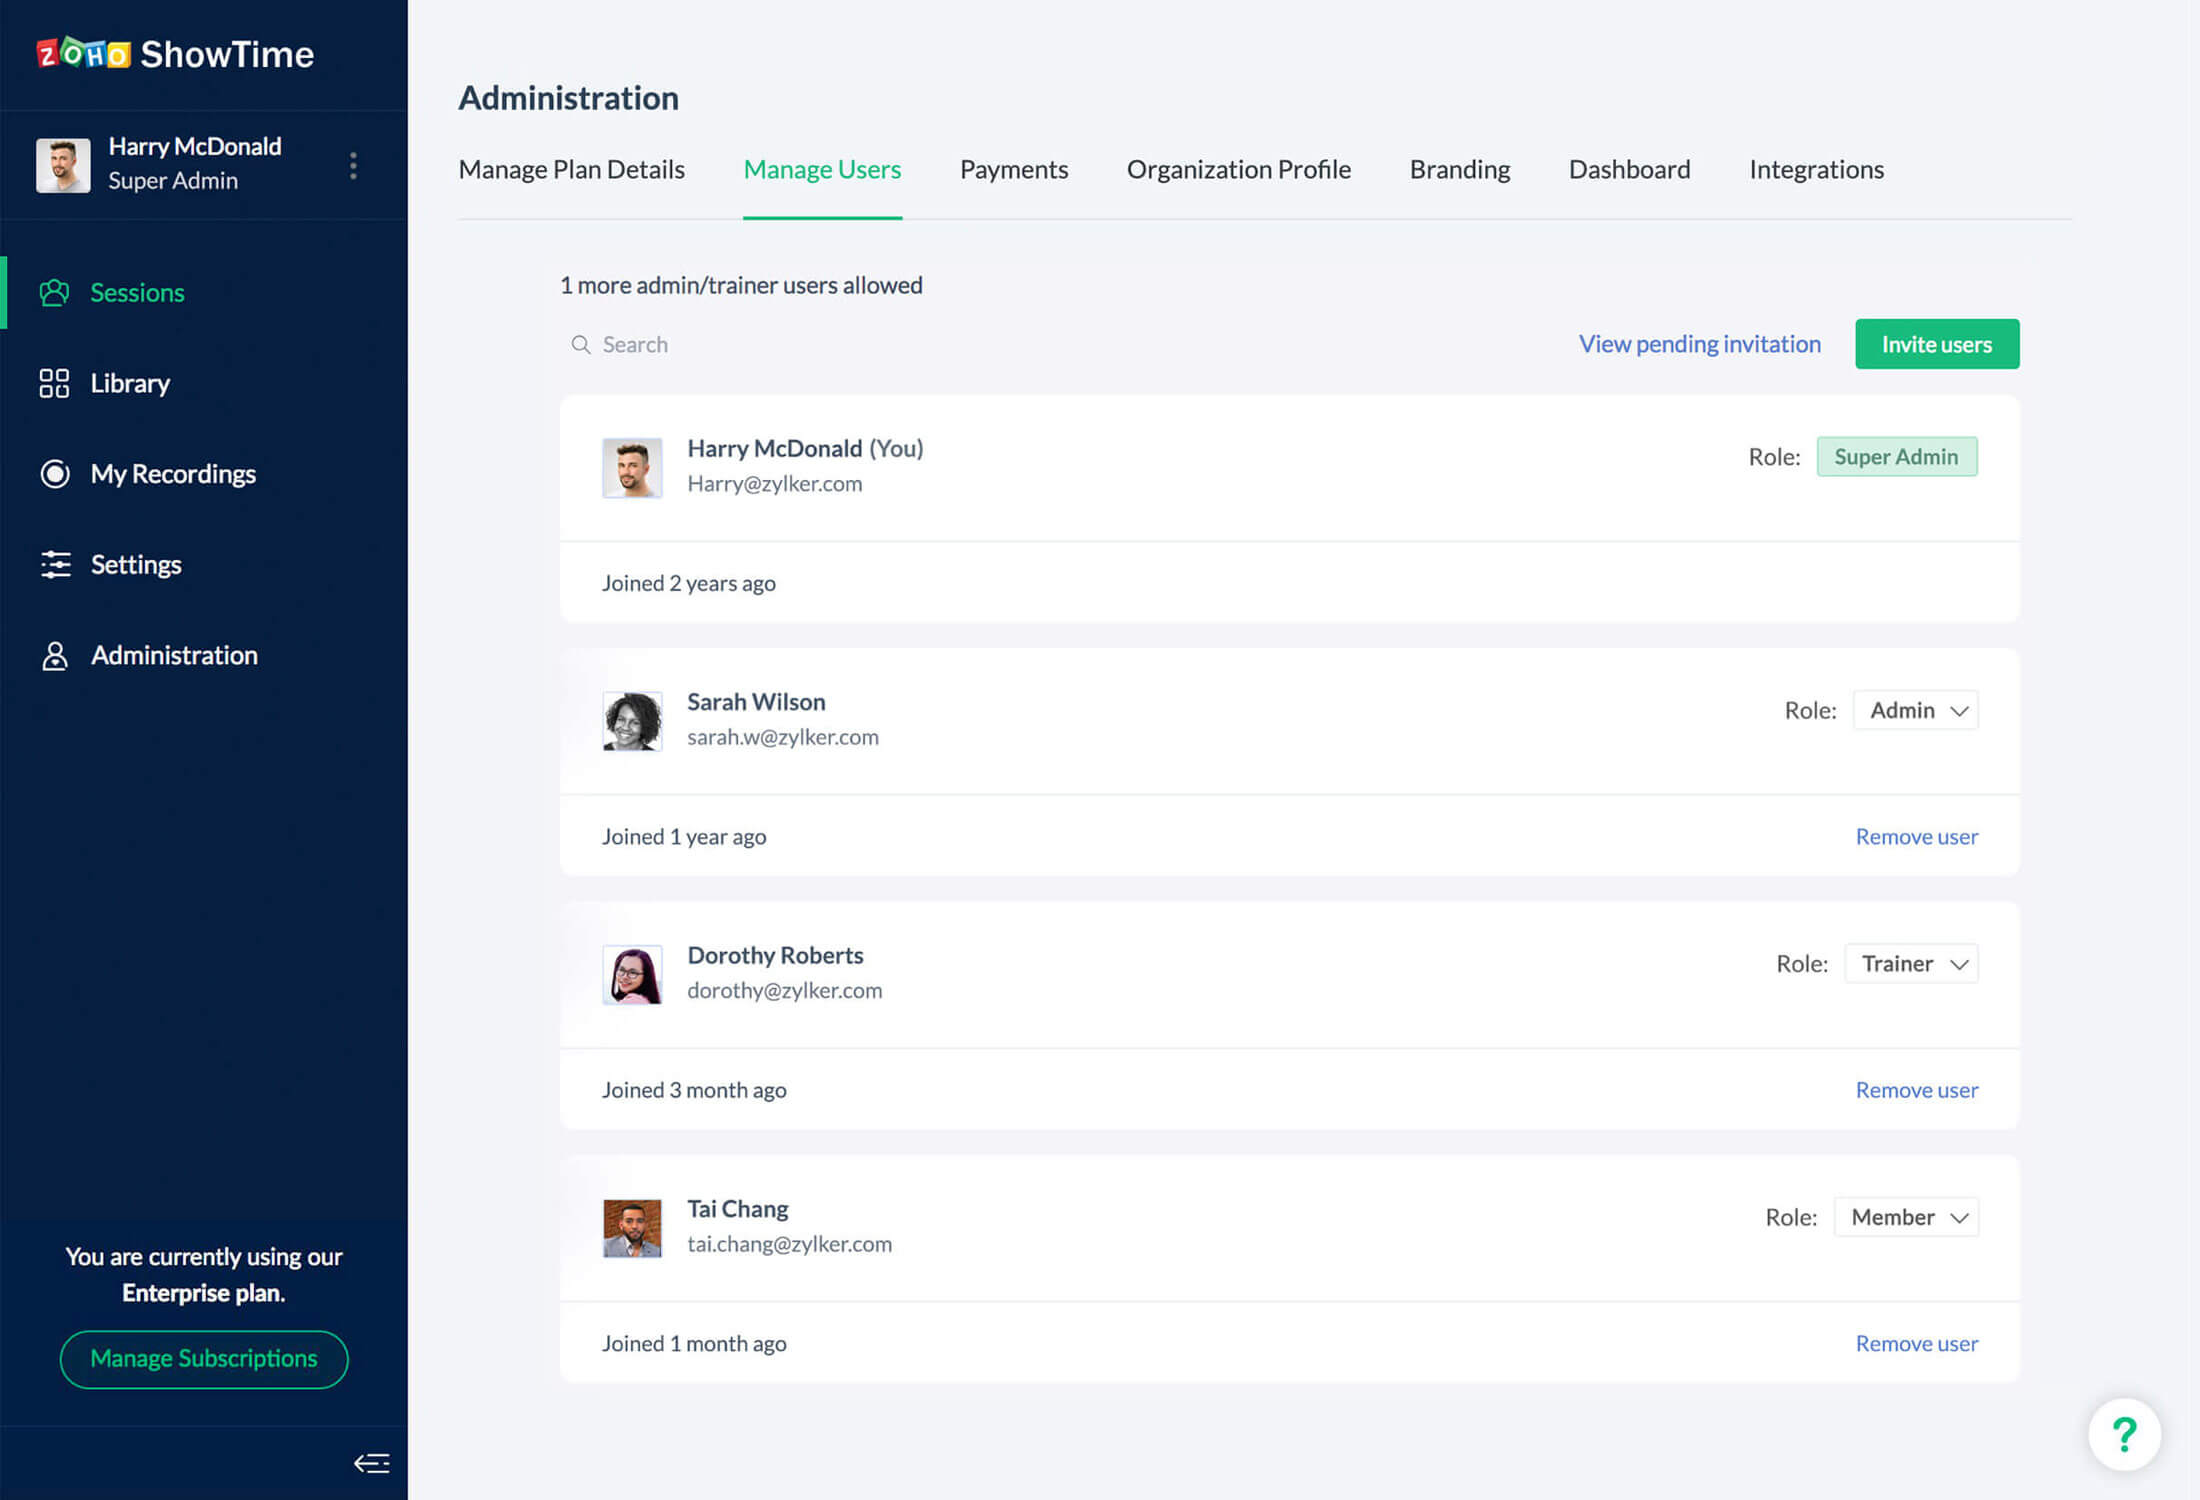Click 'Joined 1 year ago' text
Viewport: 2200px width, 1500px height.
pyautogui.click(x=684, y=836)
